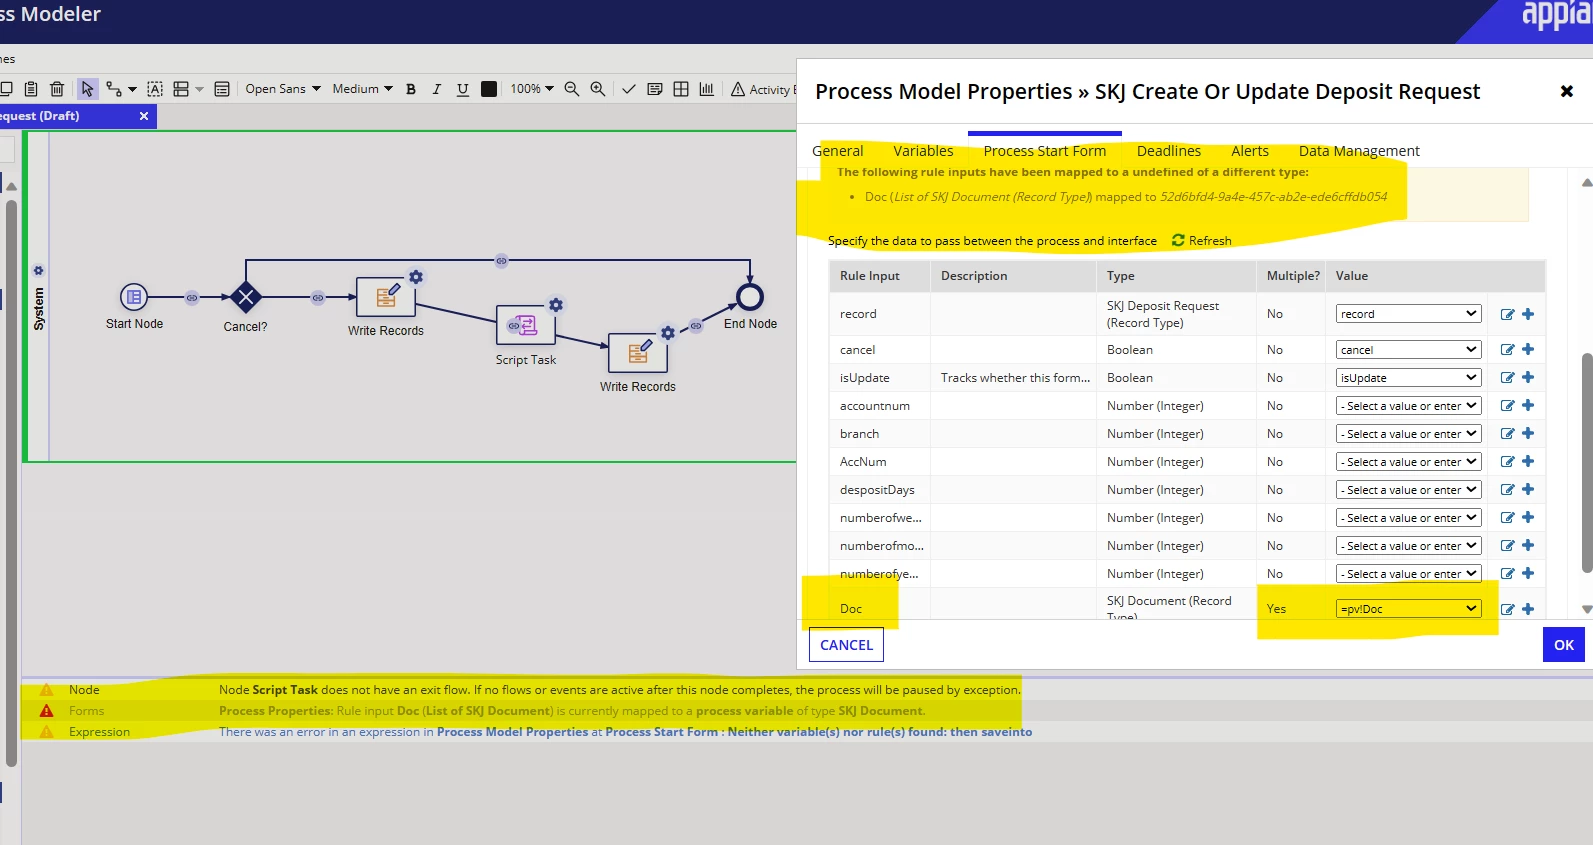Viewport: 1593px width, 845px height.
Task: Apply bold text formatting
Action: coord(410,89)
